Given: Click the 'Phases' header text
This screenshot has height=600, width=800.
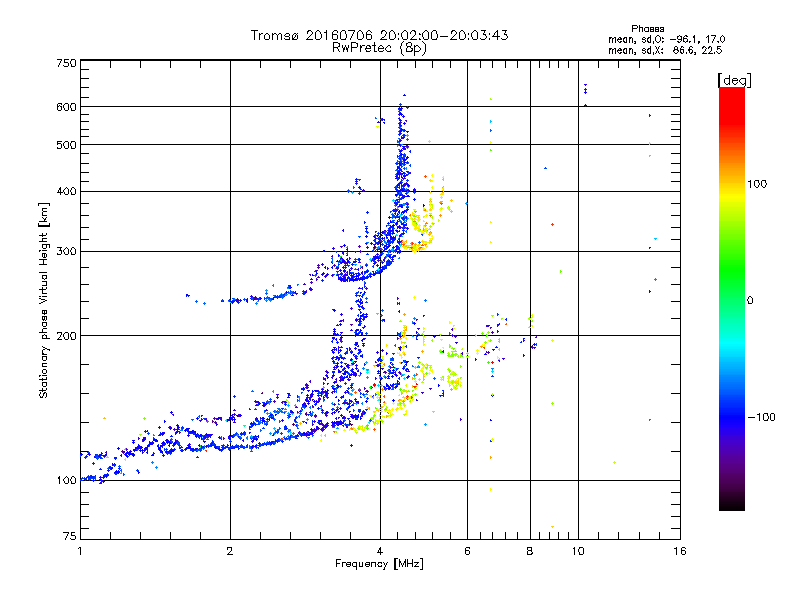Looking at the screenshot, I should coord(647,29).
